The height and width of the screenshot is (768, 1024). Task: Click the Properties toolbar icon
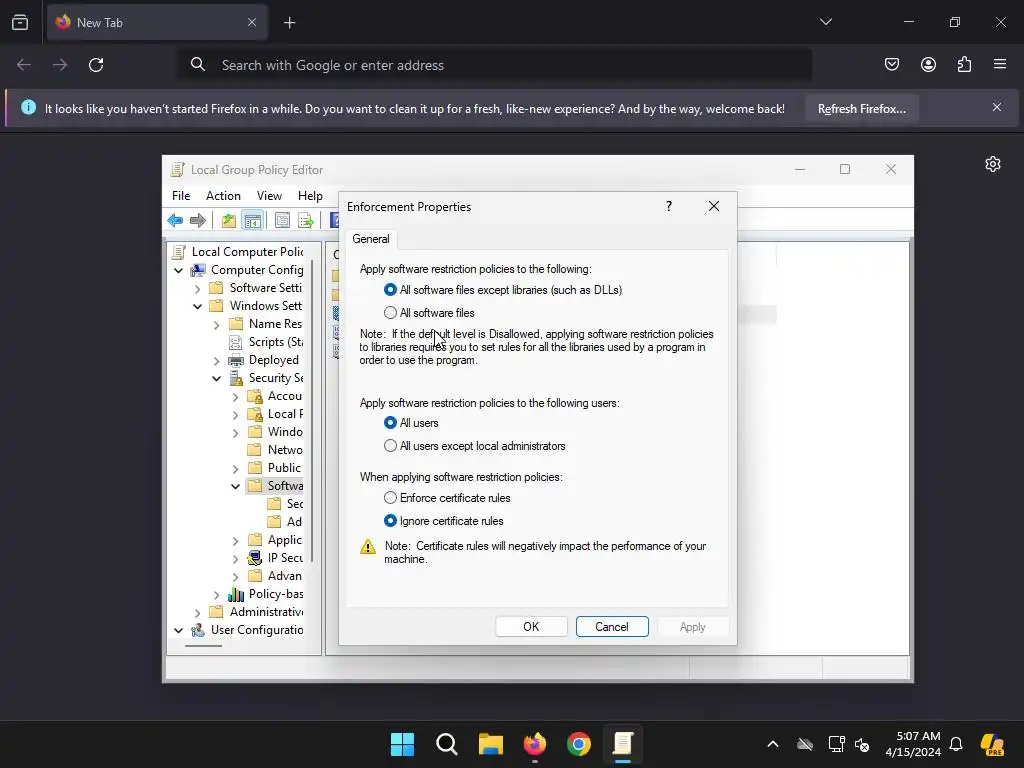(282, 221)
